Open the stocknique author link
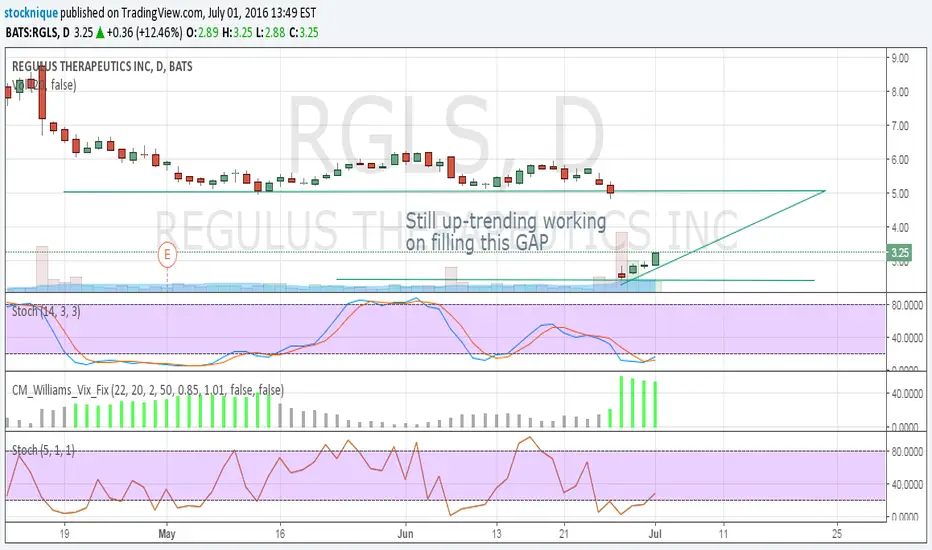The height and width of the screenshot is (550, 932). coord(31,12)
